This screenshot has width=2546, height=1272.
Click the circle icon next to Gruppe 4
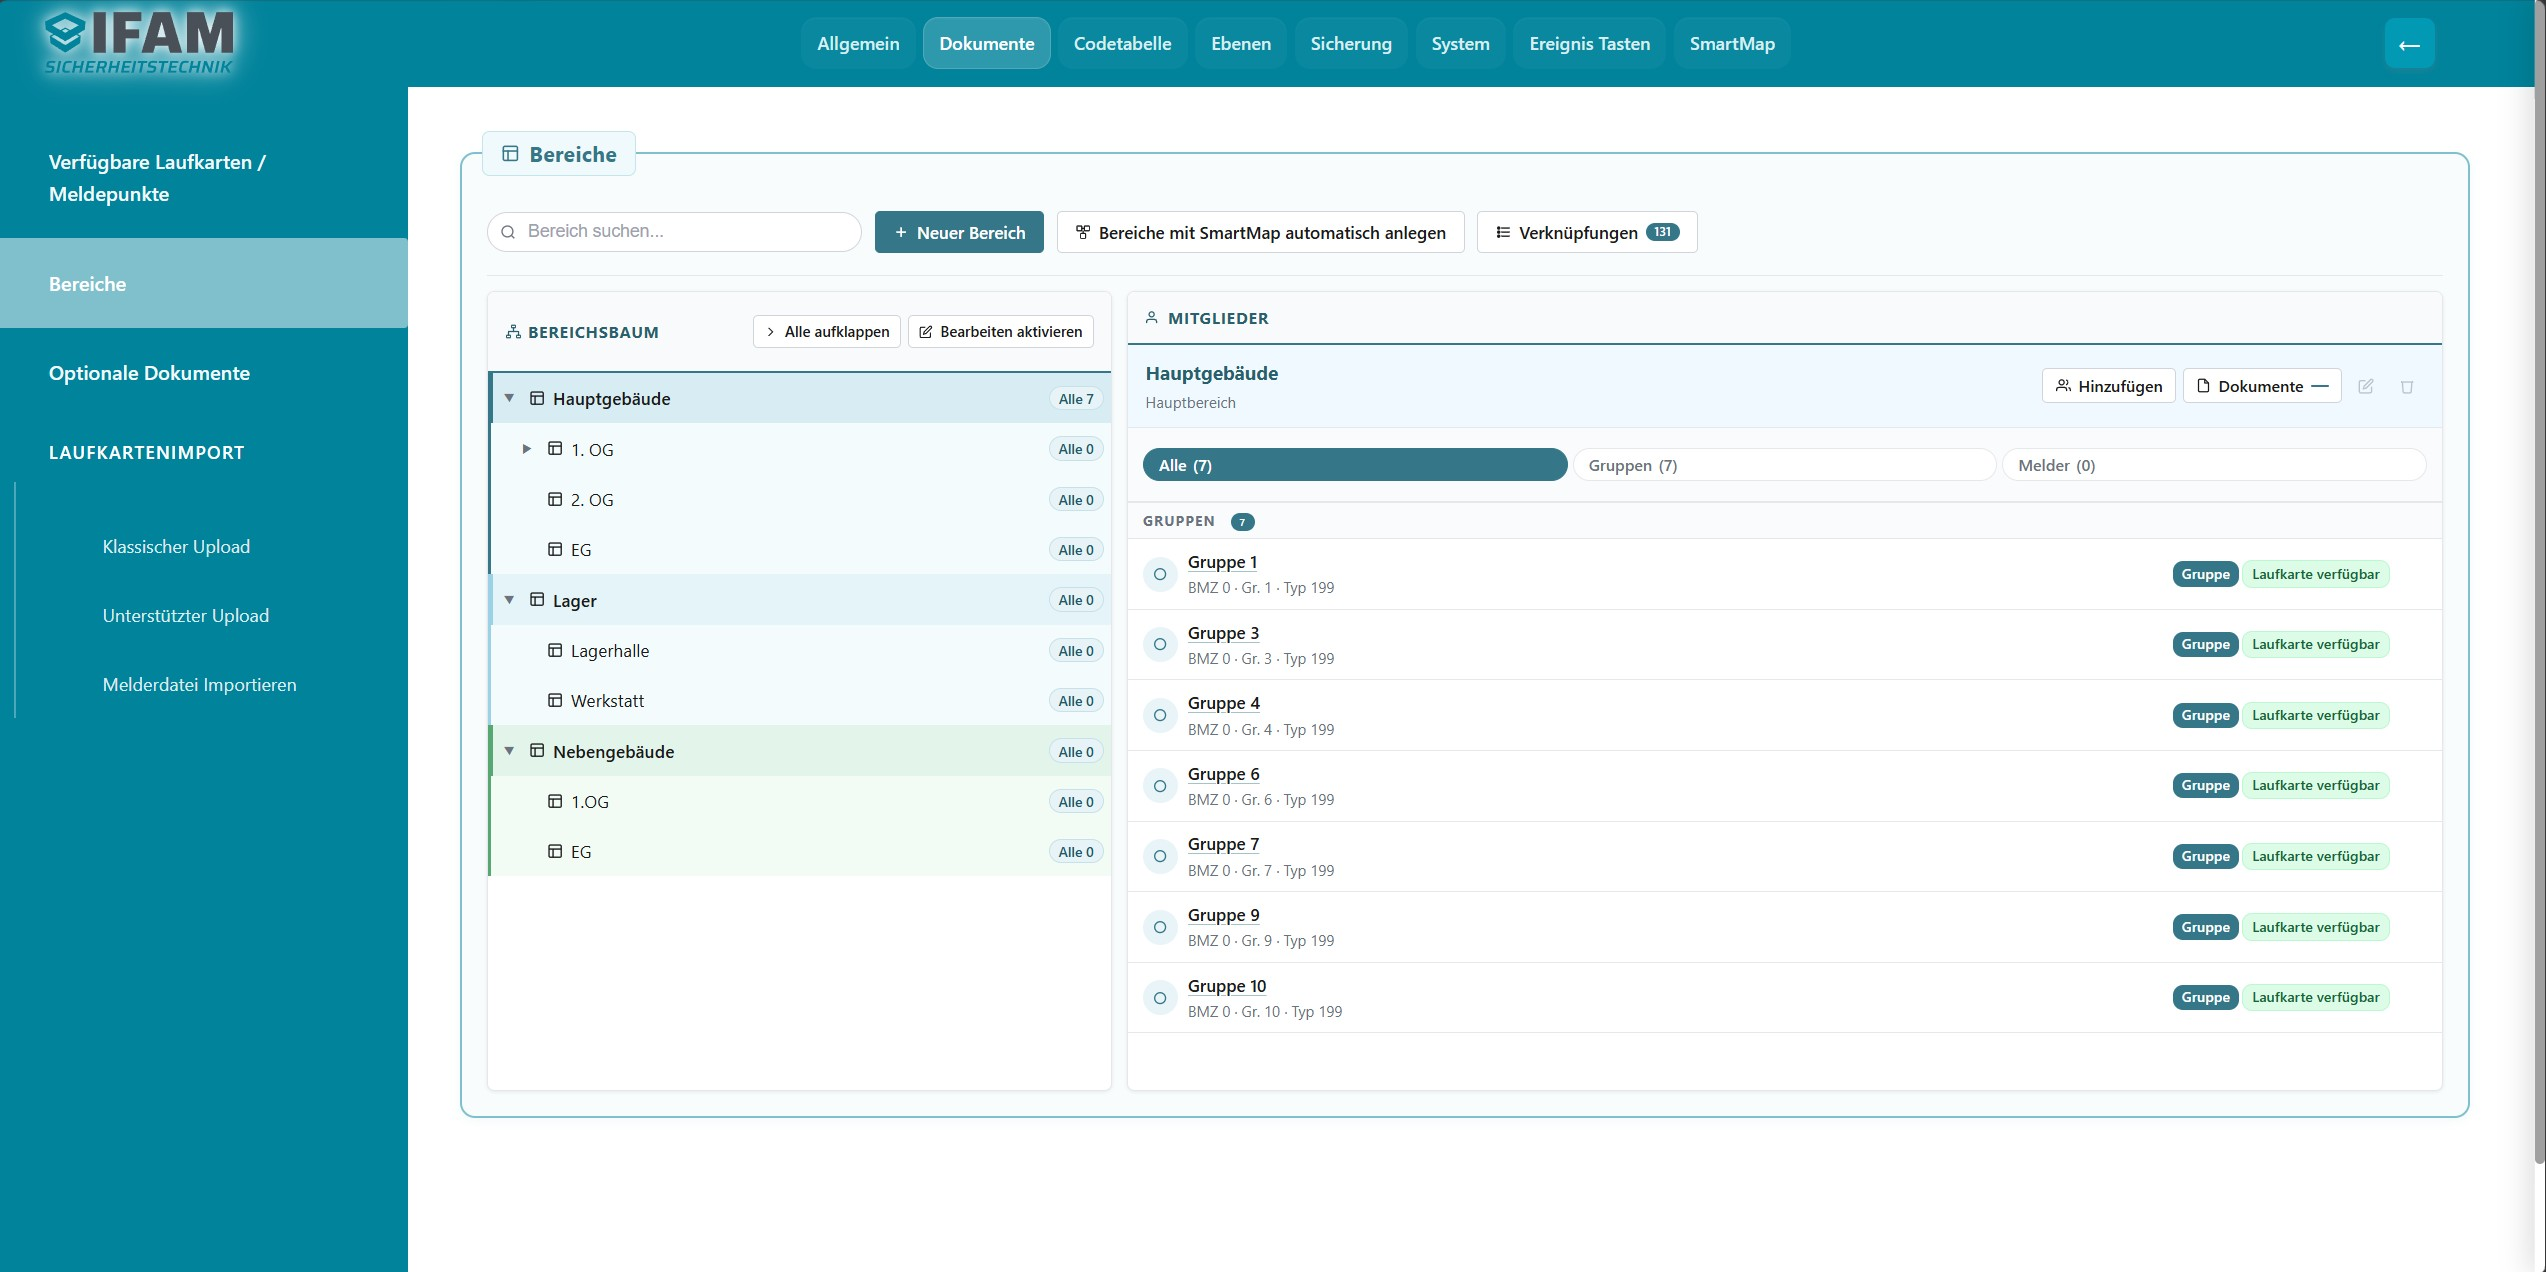coord(1160,715)
